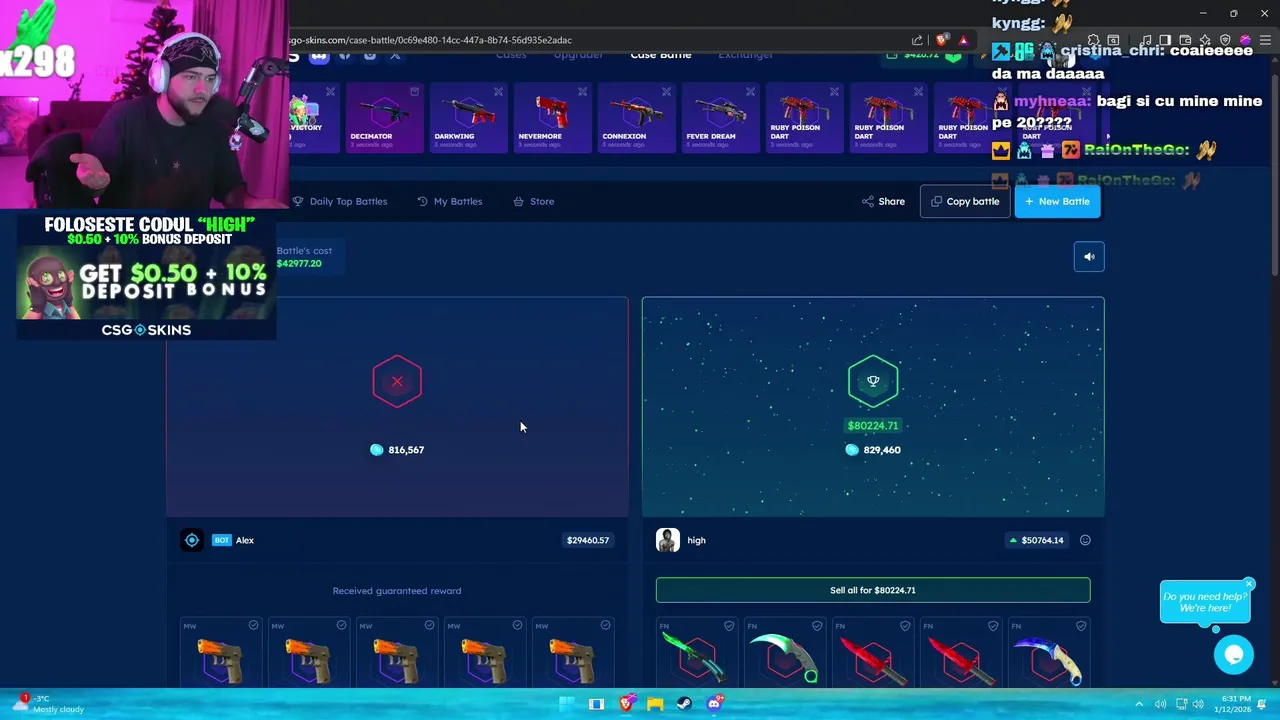The height and width of the screenshot is (720, 1280).
Task: Click the Battle's cost $42977.20 label
Action: coord(304,257)
